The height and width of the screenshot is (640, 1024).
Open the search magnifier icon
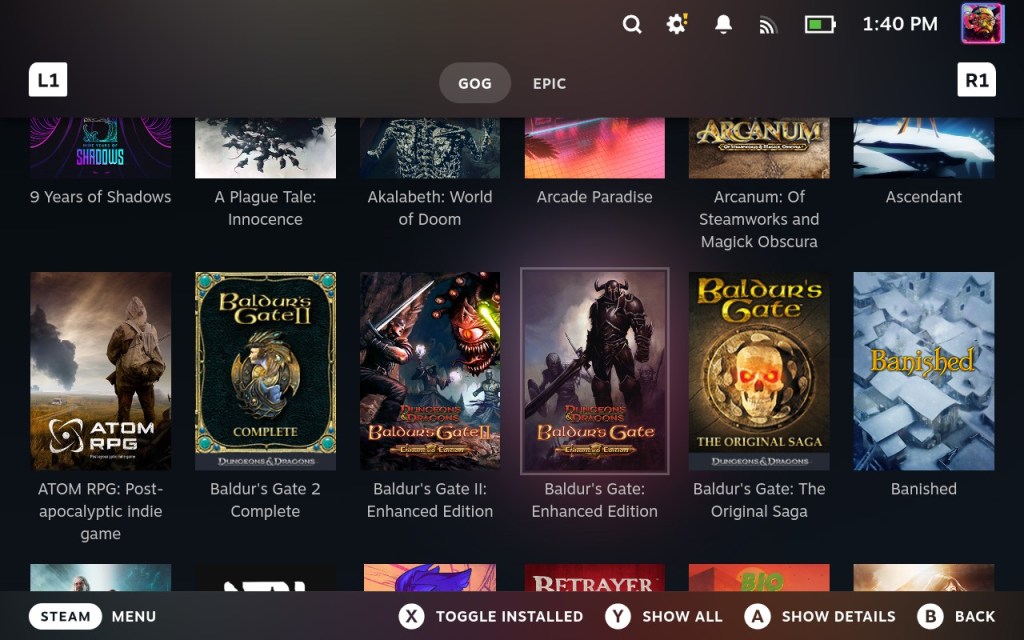[x=632, y=24]
